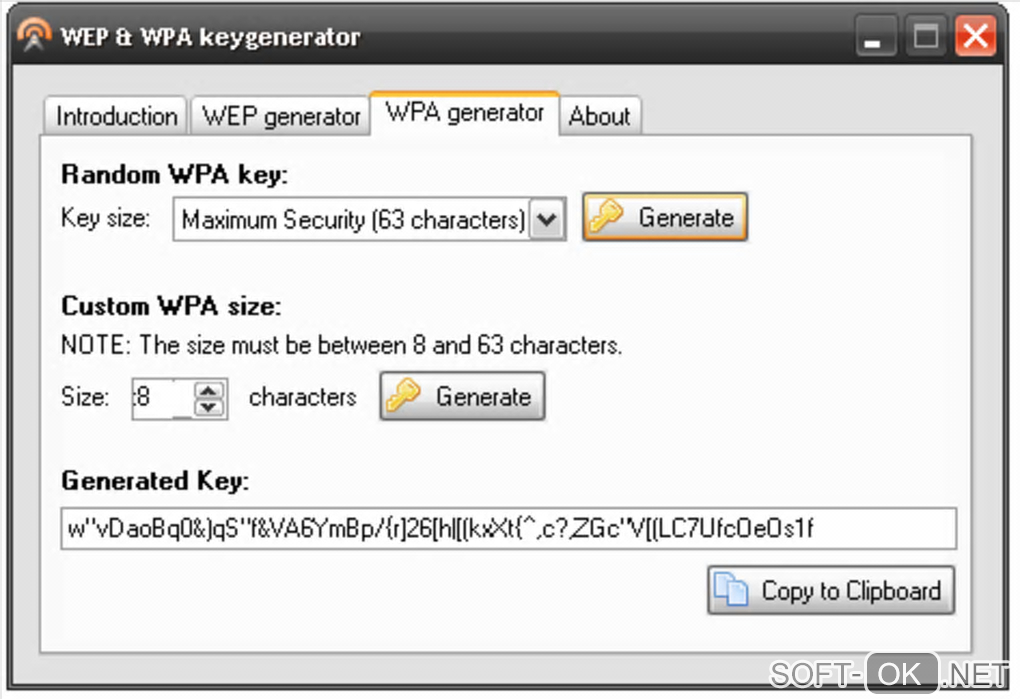Click the key icon on the Random WPA Generate button

tap(606, 217)
